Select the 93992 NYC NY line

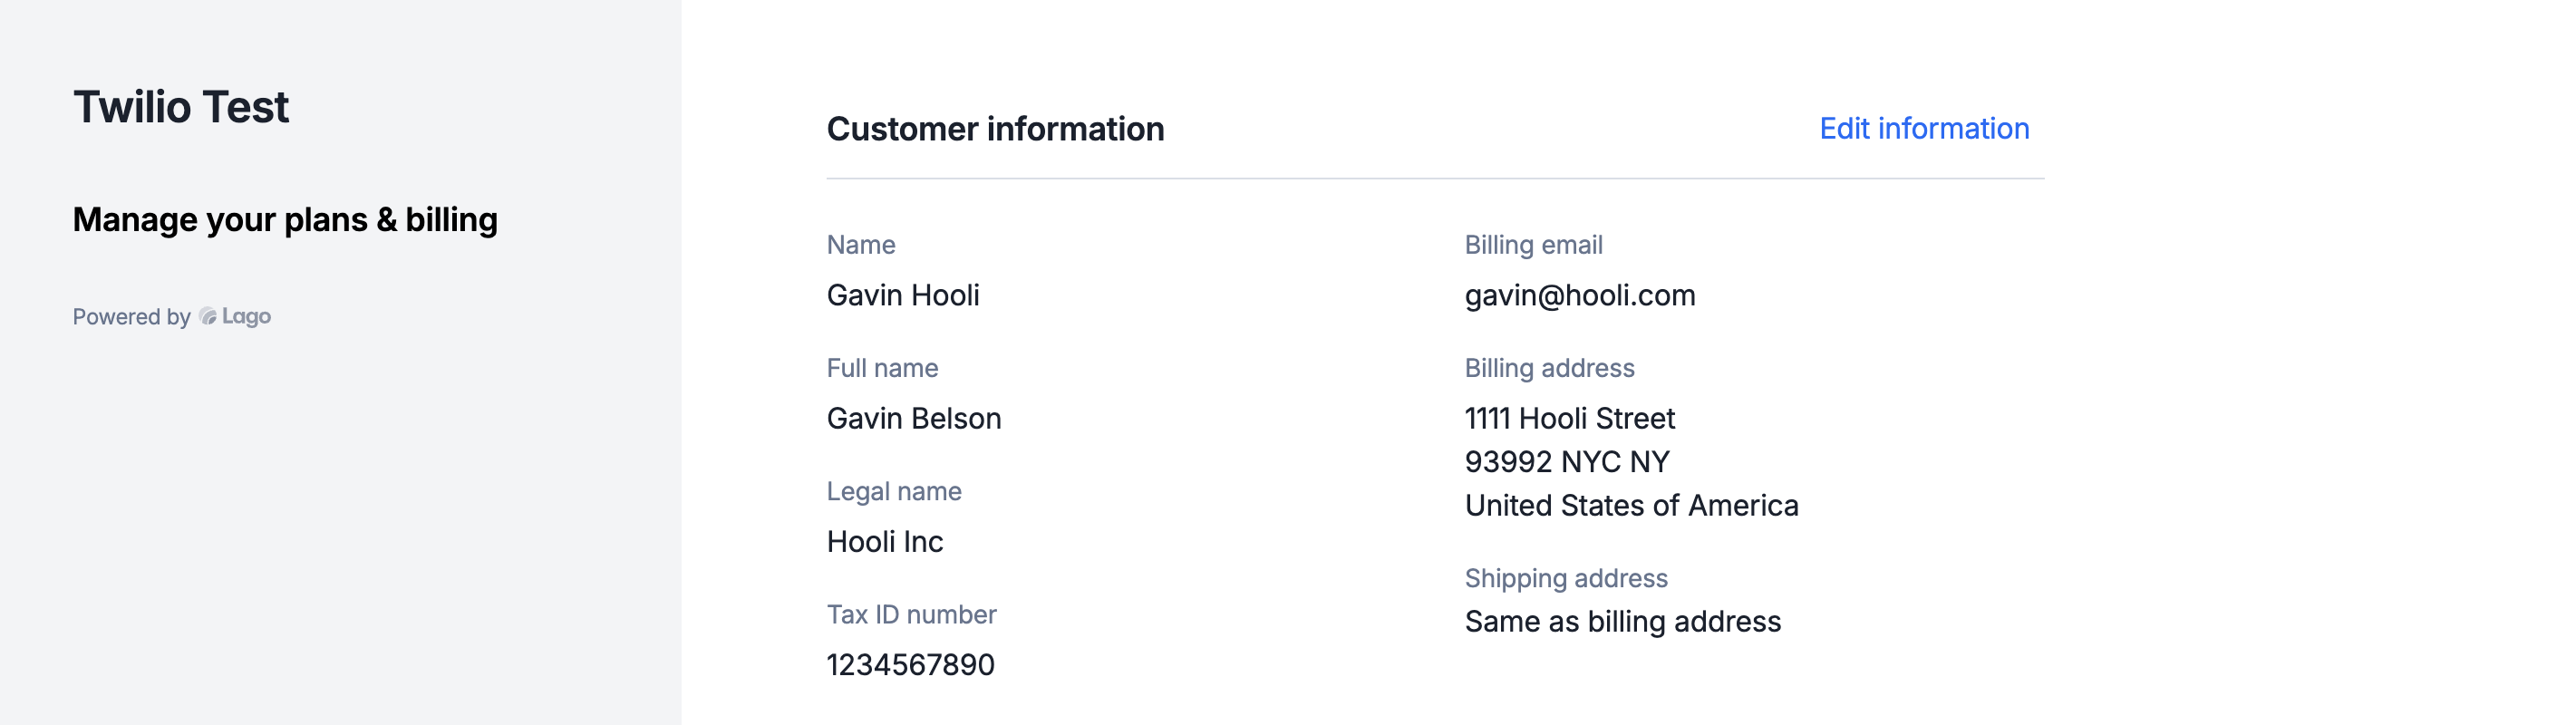pos(1567,462)
